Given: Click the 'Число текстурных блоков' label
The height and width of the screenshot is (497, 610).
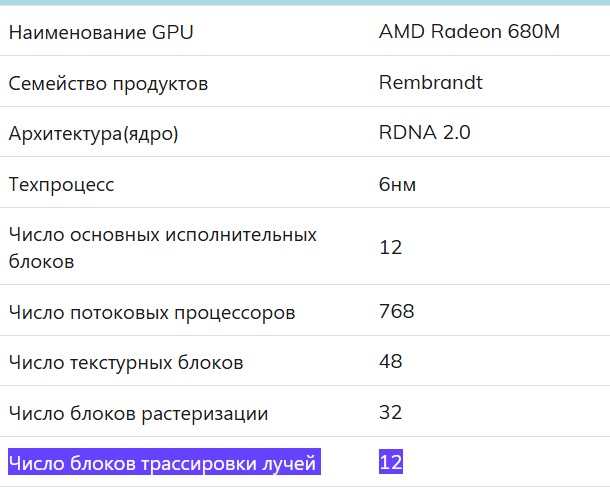Looking at the screenshot, I should pyautogui.click(x=125, y=362).
